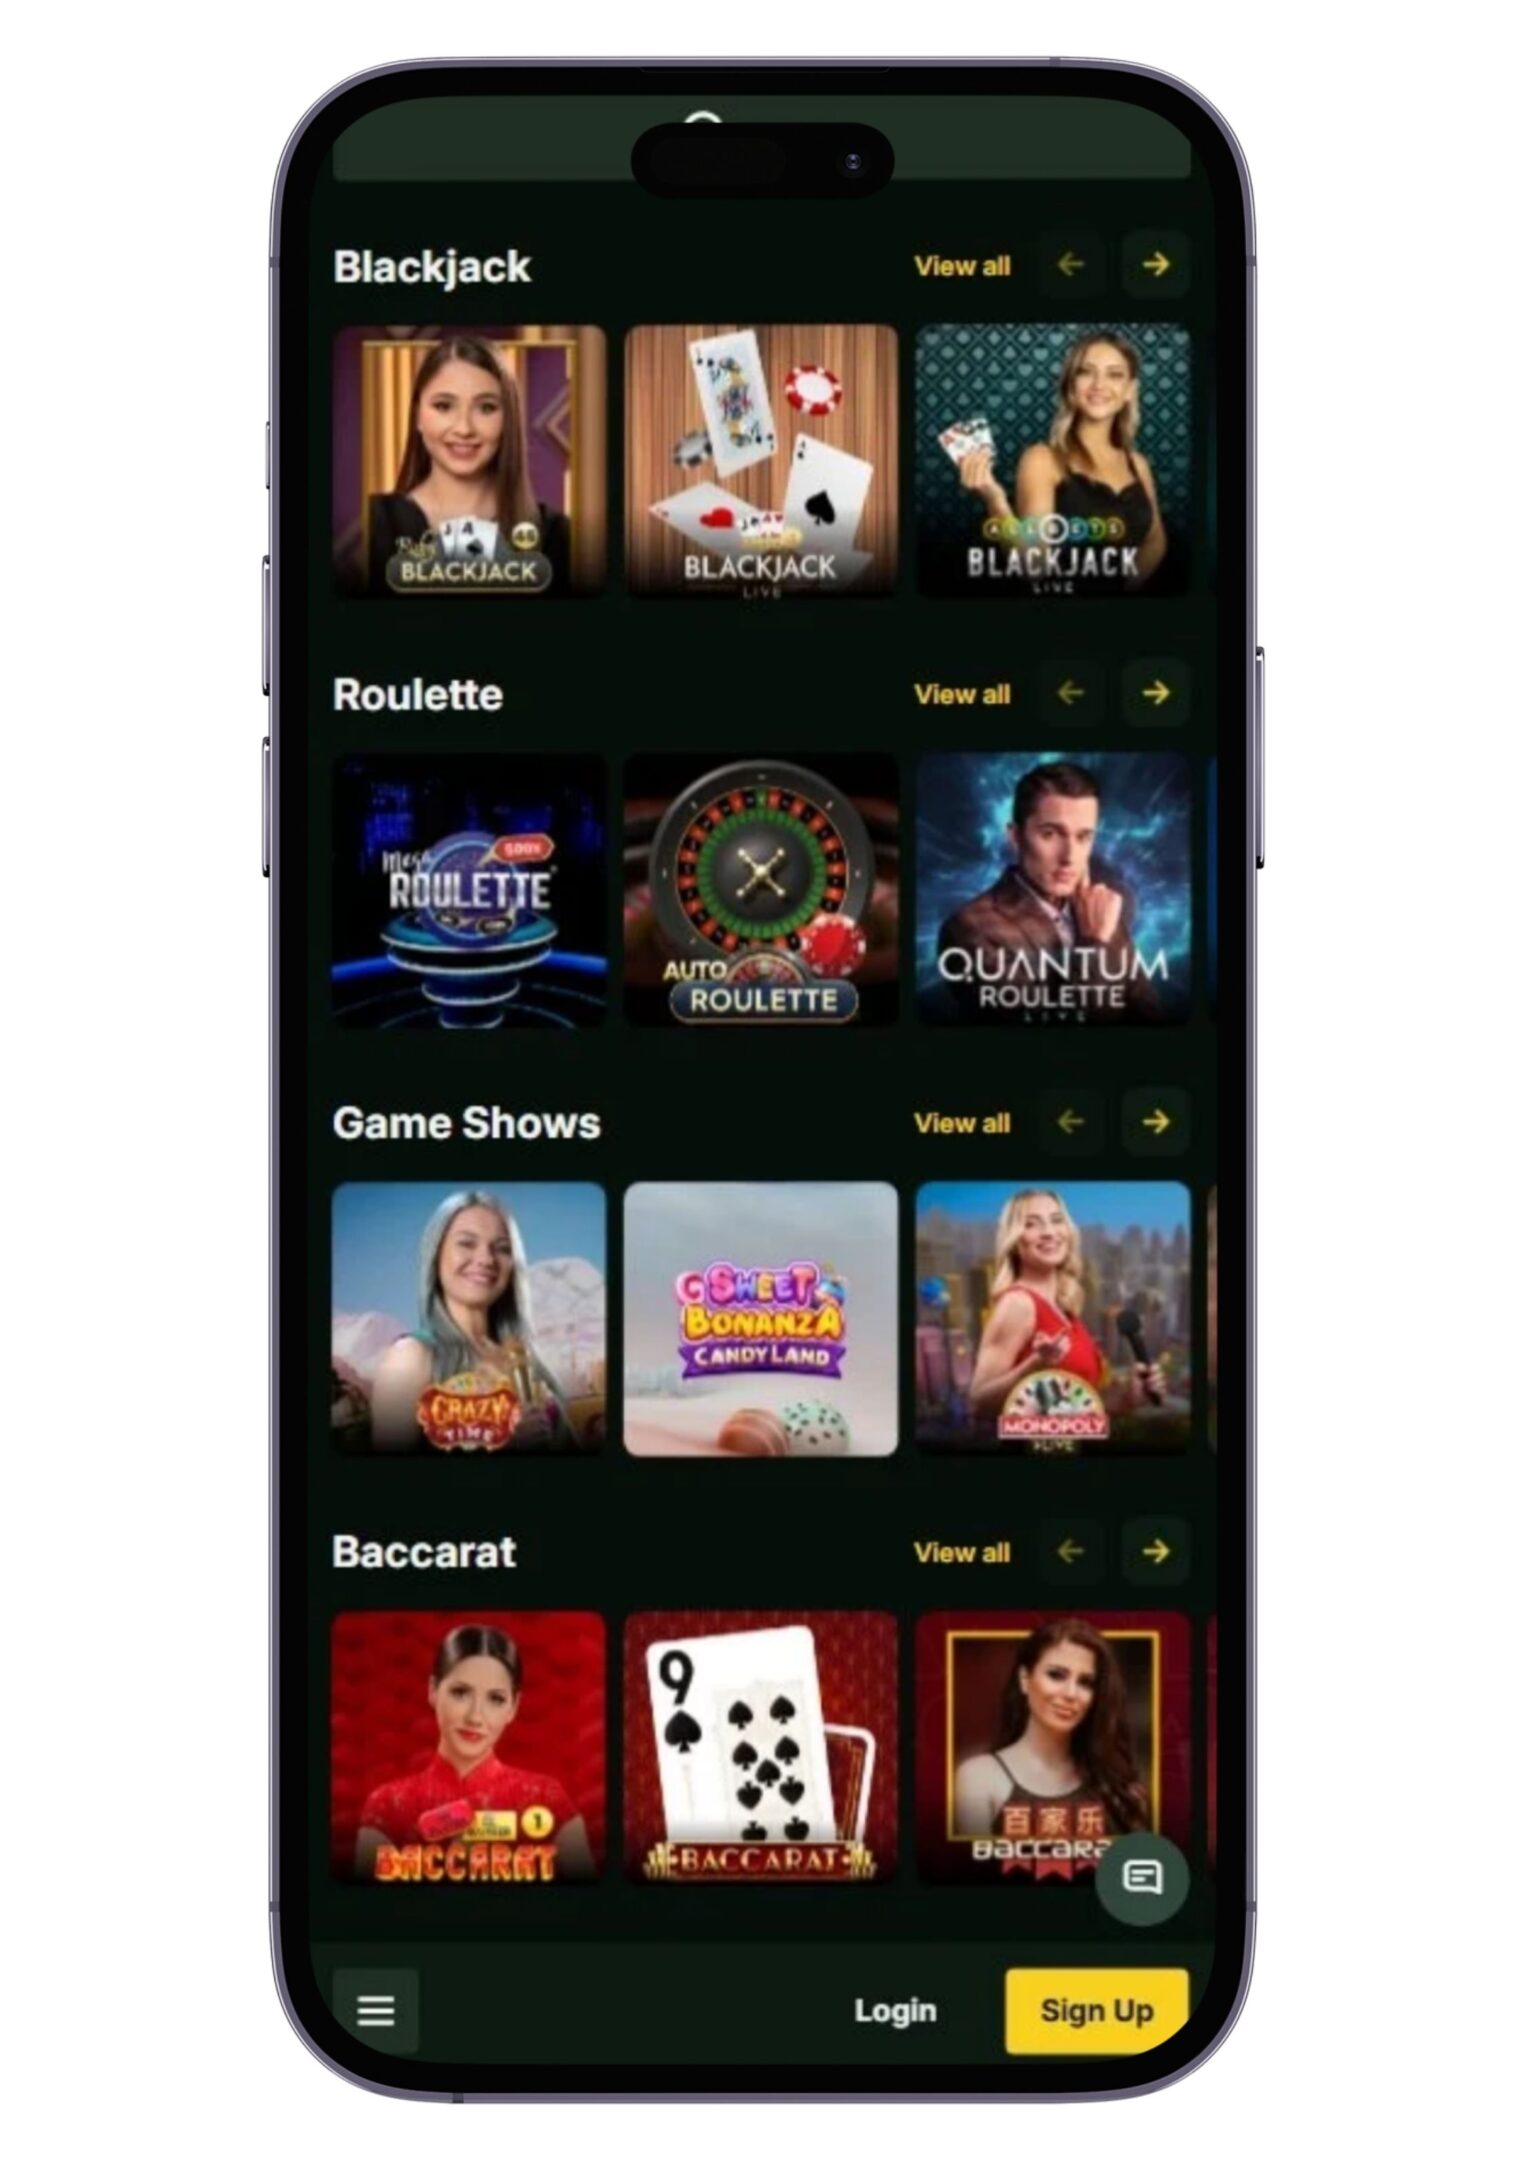View all Blackjack games

coord(962,266)
